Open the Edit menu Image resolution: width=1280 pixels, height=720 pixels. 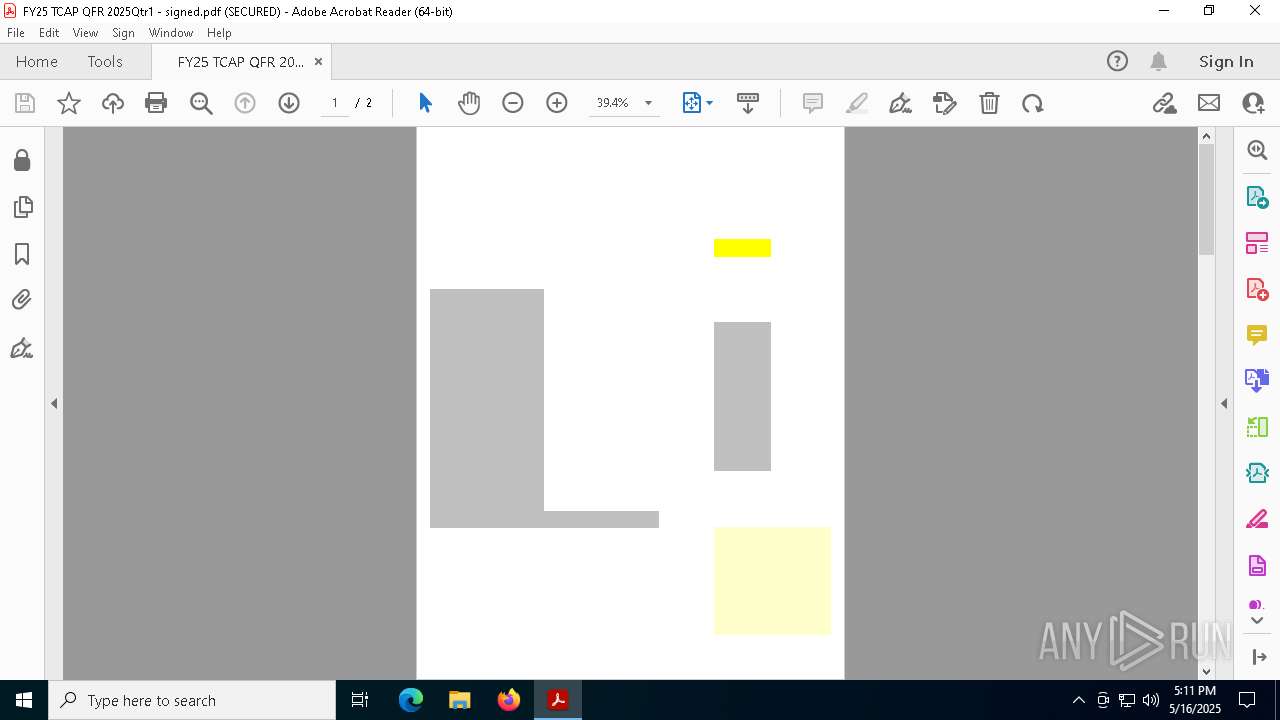(49, 33)
